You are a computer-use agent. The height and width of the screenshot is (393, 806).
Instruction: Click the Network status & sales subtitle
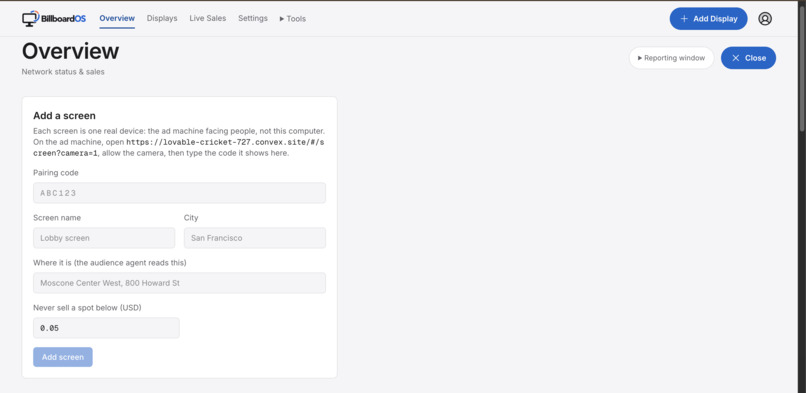pyautogui.click(x=63, y=72)
